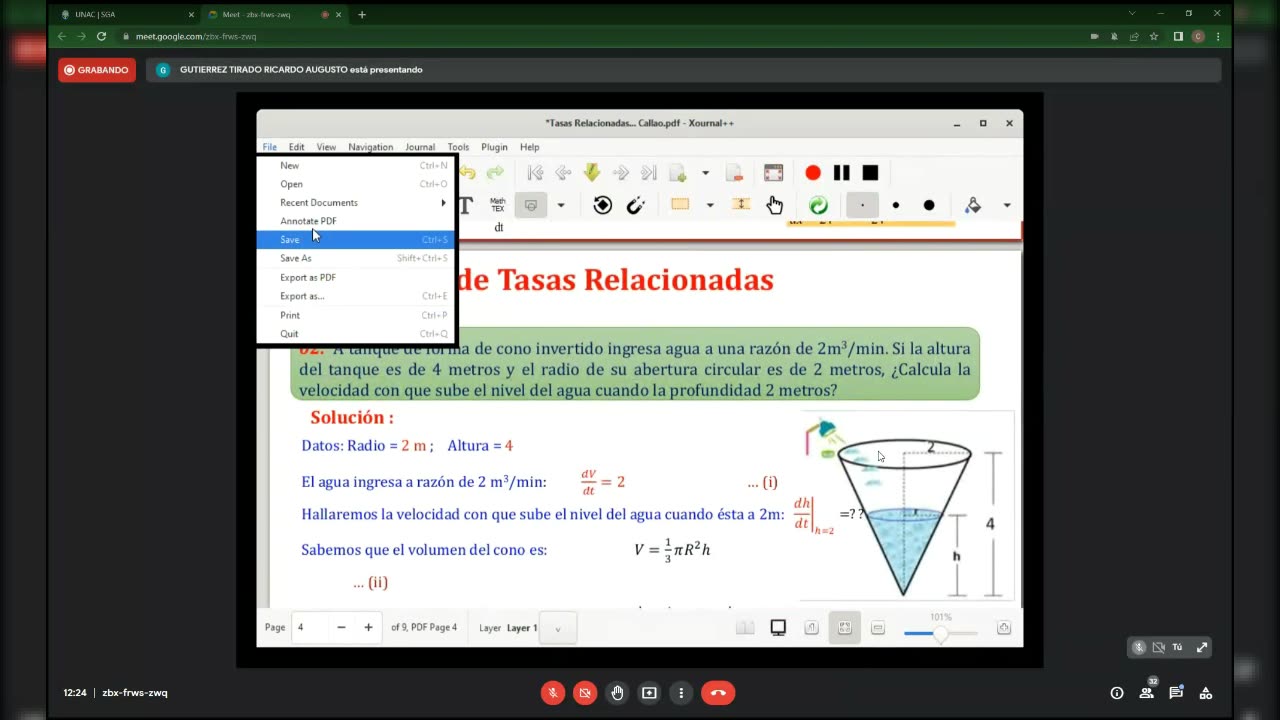Start audio recording with red circle
Image resolution: width=1280 pixels, height=720 pixels.
tap(813, 173)
